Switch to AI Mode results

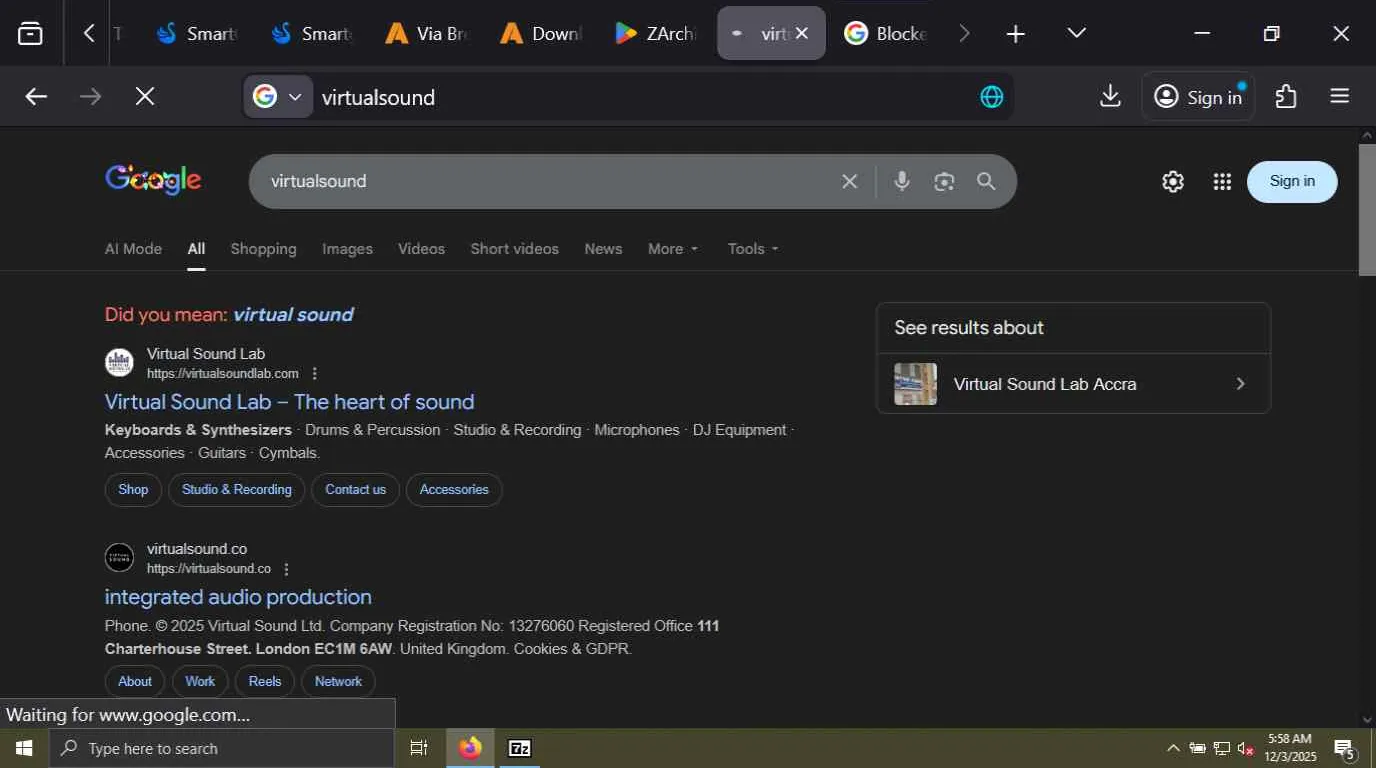pyautogui.click(x=133, y=249)
